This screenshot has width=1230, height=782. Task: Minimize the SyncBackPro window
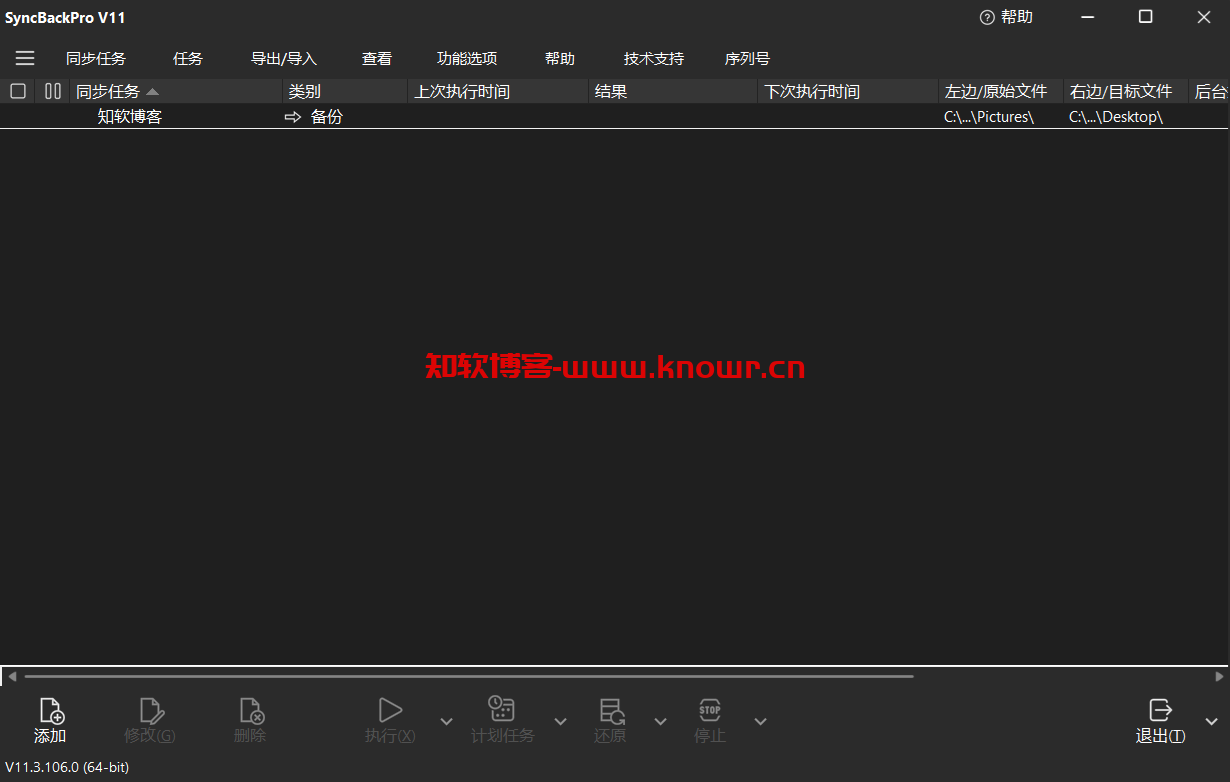(1088, 17)
